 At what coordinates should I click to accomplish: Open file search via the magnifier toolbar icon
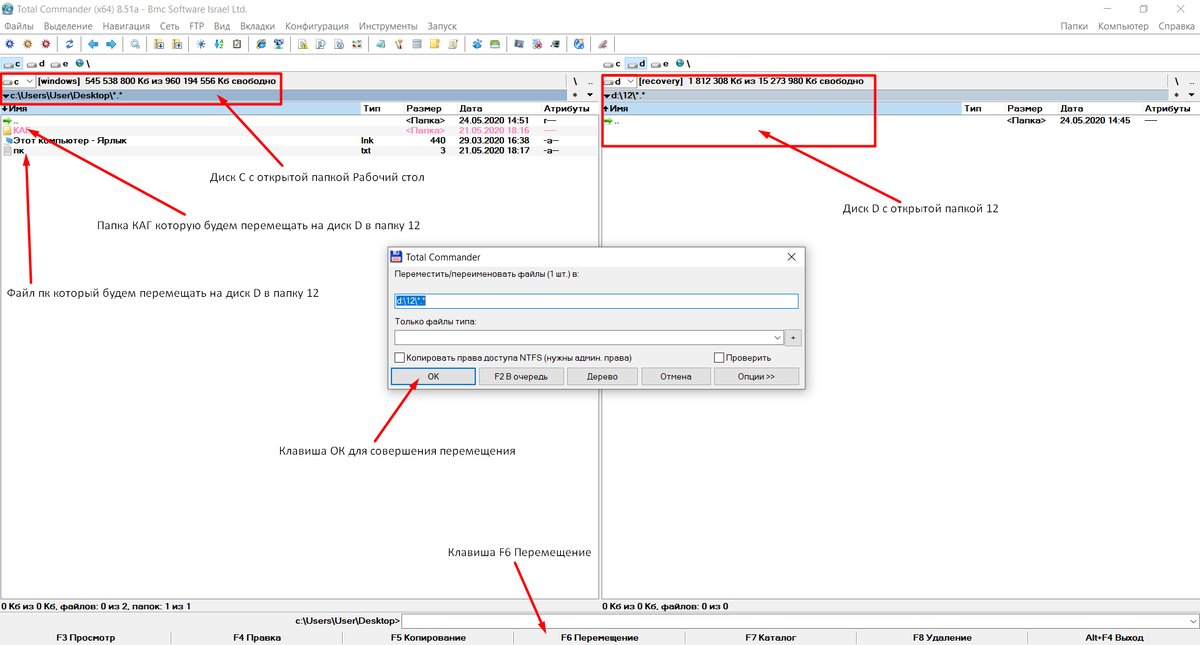(135, 44)
